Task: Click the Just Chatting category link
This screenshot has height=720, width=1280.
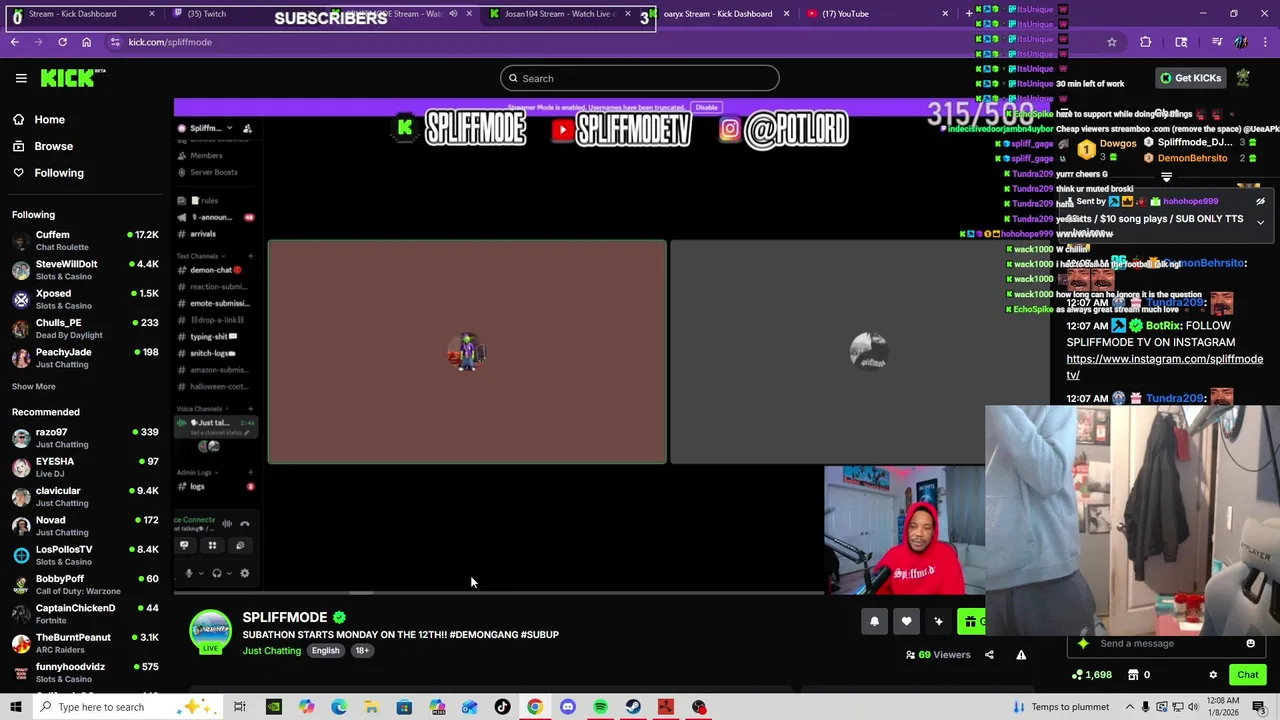Action: click(271, 651)
